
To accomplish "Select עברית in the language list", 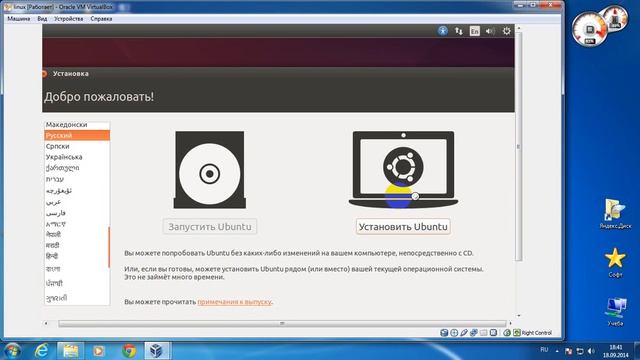I will [x=77, y=179].
